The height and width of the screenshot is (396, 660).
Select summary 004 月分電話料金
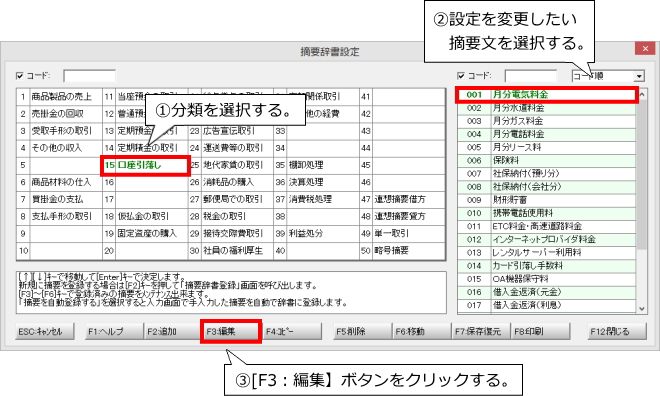tap(547, 134)
